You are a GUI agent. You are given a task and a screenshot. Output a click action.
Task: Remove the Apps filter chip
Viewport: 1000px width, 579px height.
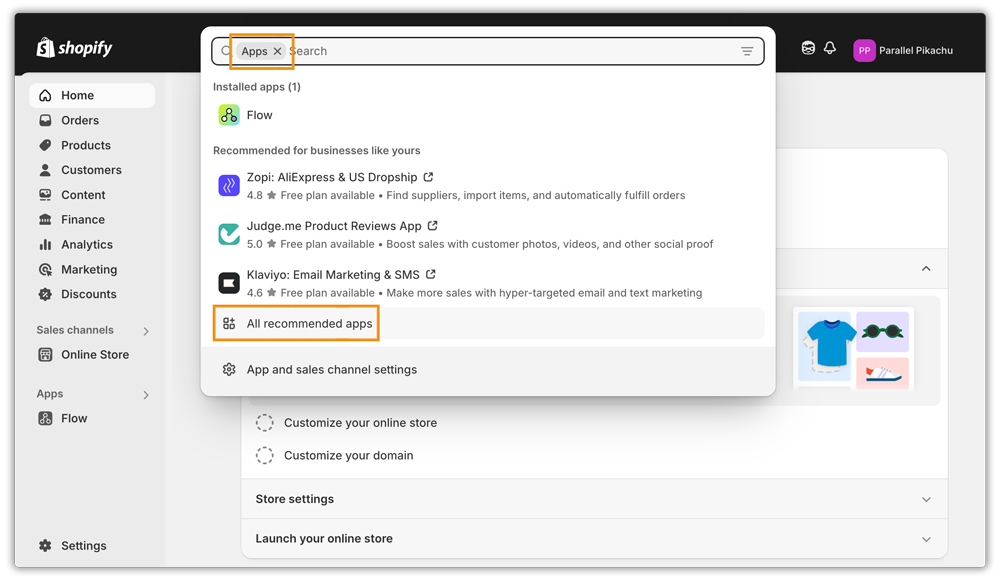[x=277, y=51]
